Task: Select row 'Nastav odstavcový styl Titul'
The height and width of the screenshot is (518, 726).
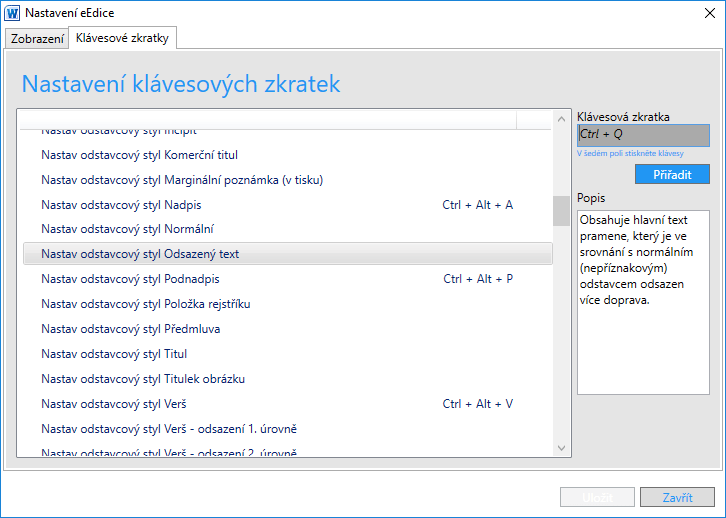Action: pyautogui.click(x=288, y=354)
